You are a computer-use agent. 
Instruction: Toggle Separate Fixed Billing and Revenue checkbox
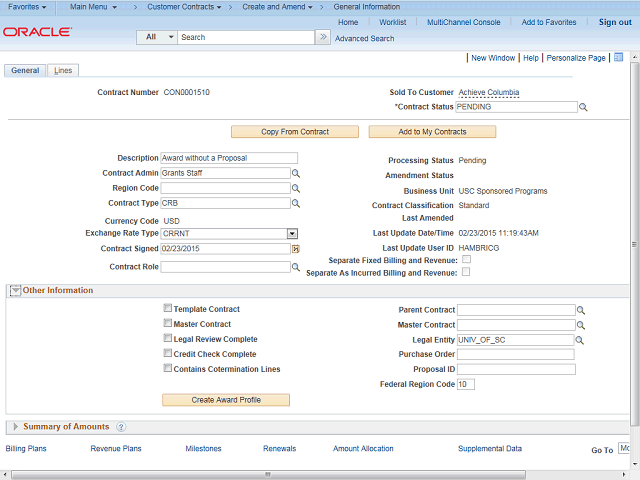tap(465, 260)
